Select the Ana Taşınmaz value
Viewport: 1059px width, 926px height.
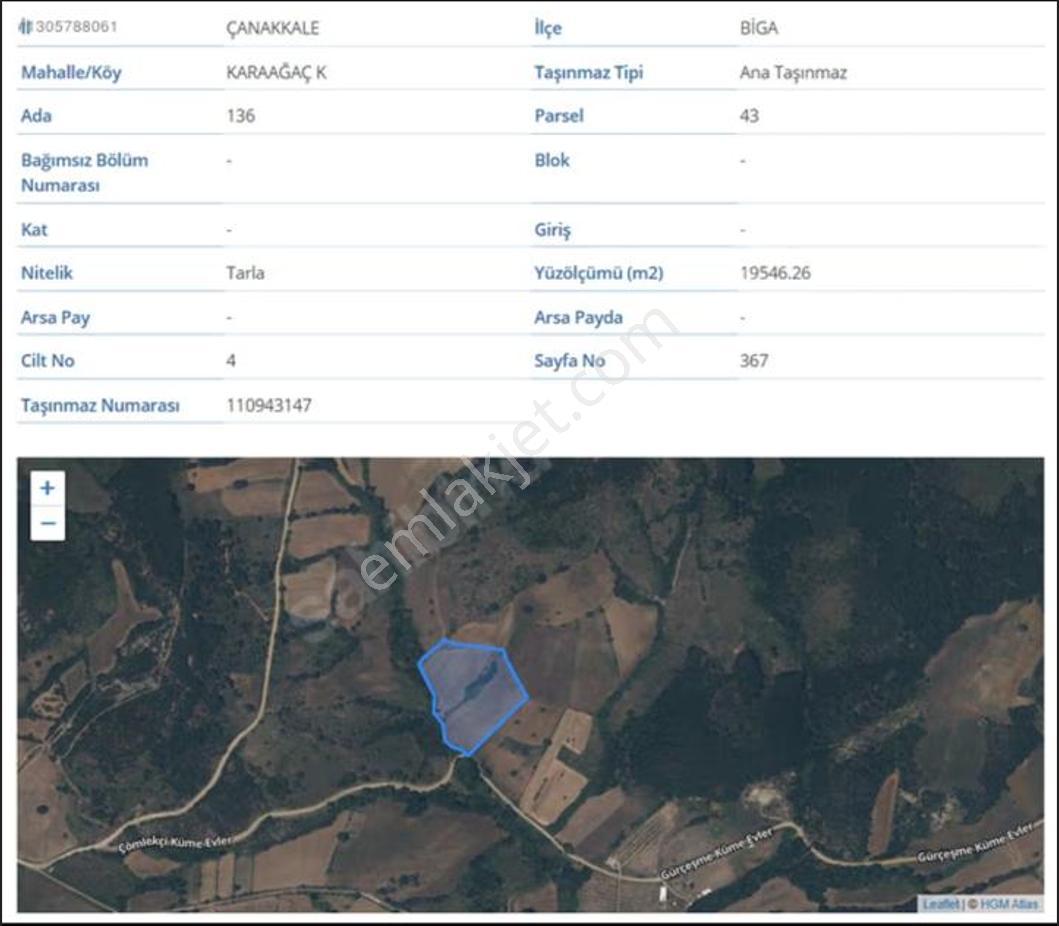coord(794,72)
